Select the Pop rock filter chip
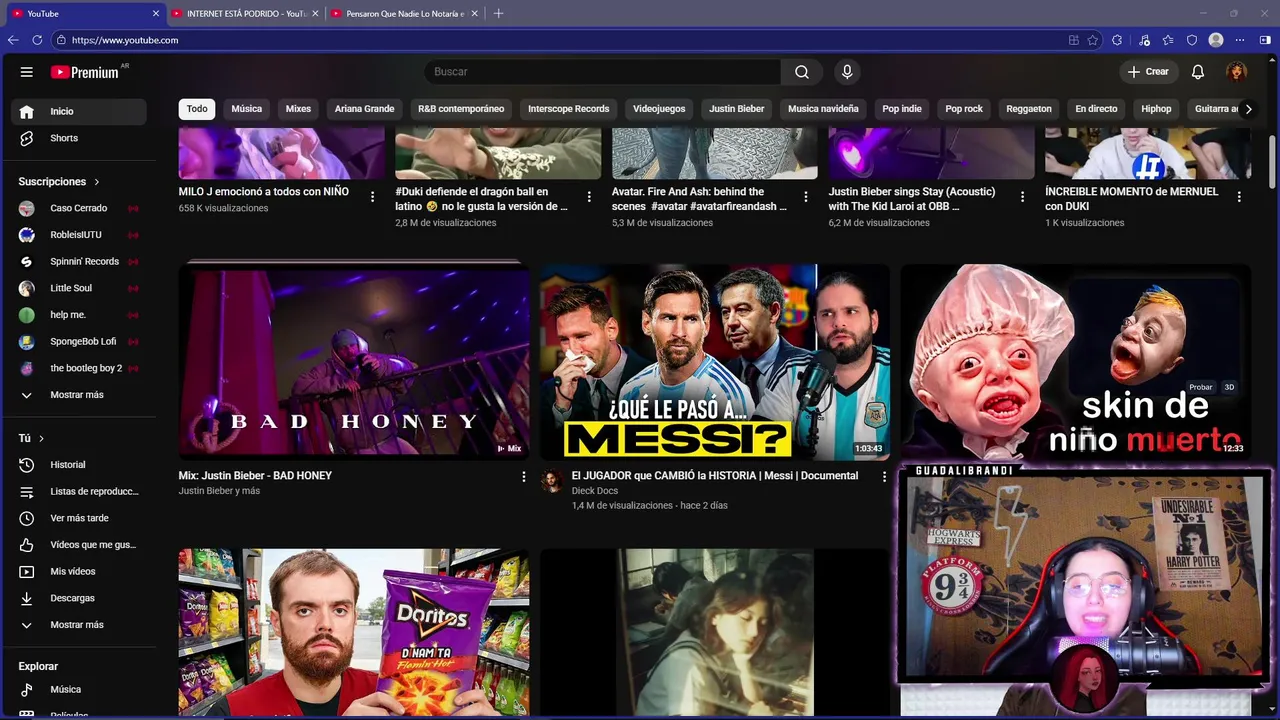Viewport: 1280px width, 720px height. pyautogui.click(x=964, y=109)
